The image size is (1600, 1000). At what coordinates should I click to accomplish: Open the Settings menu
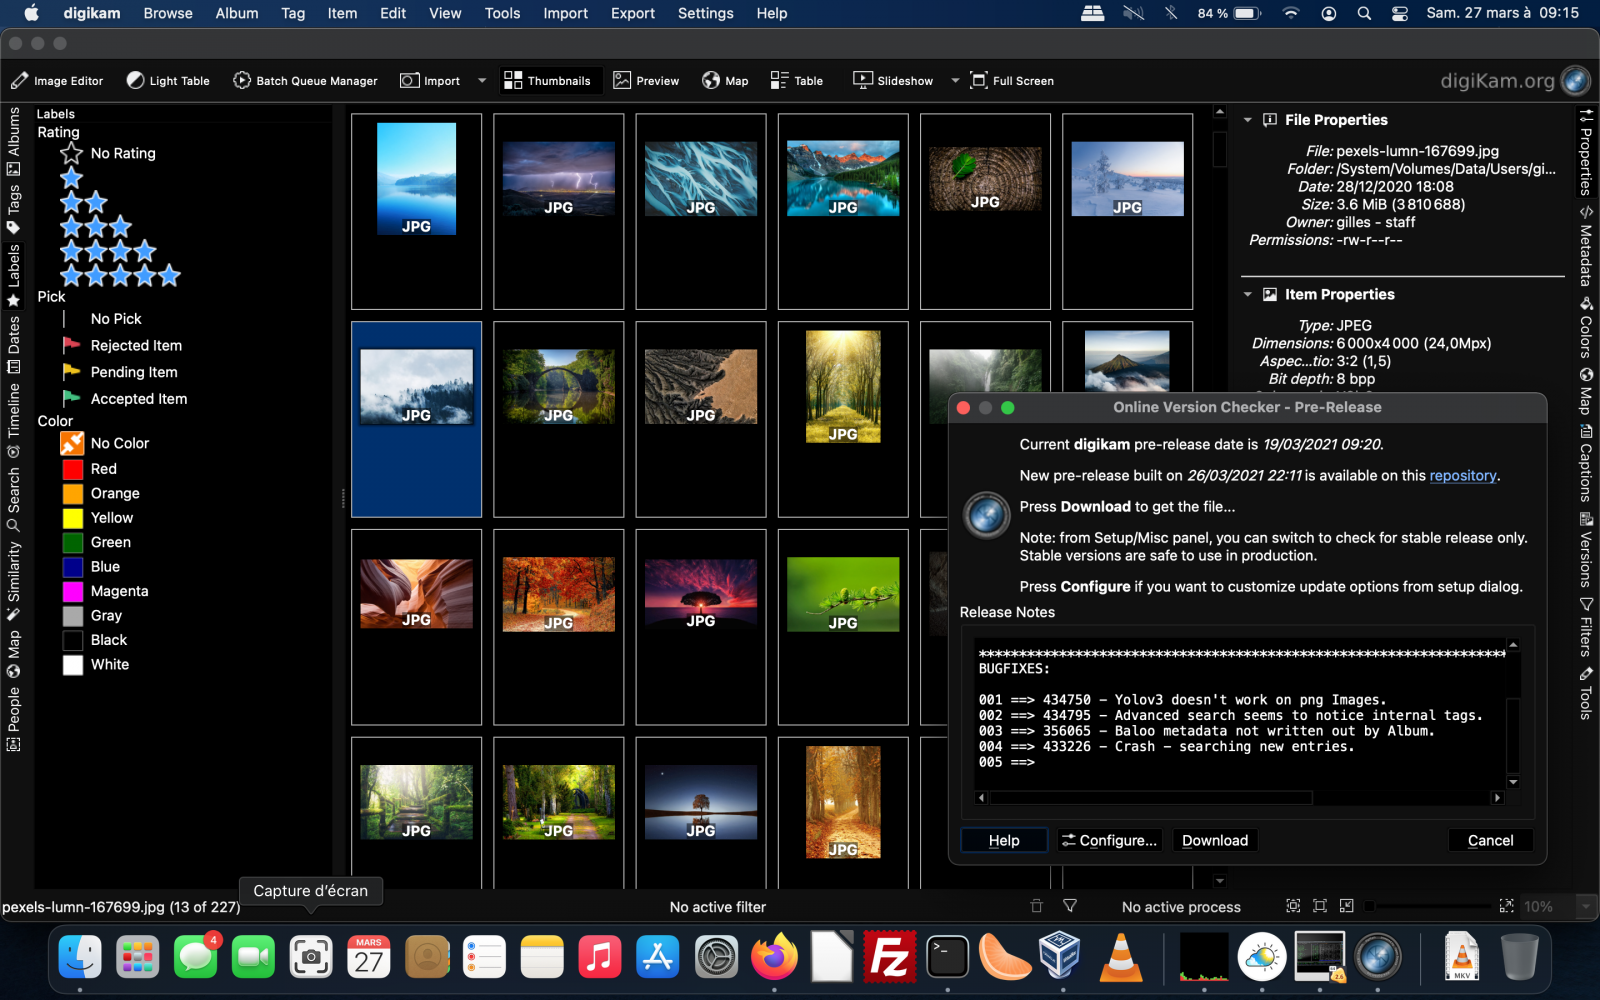tap(705, 13)
